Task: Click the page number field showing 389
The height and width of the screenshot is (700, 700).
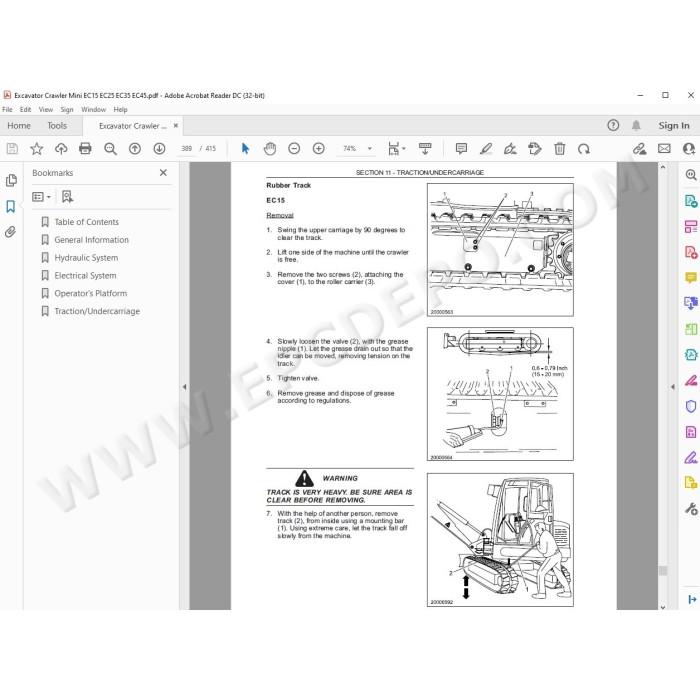Action: click(187, 149)
